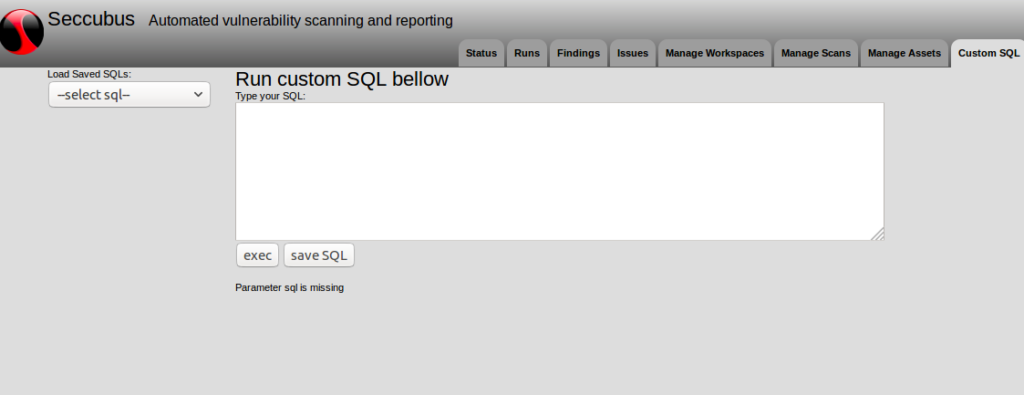Open the Issues tab
This screenshot has height=395, width=1024.
[633, 54]
